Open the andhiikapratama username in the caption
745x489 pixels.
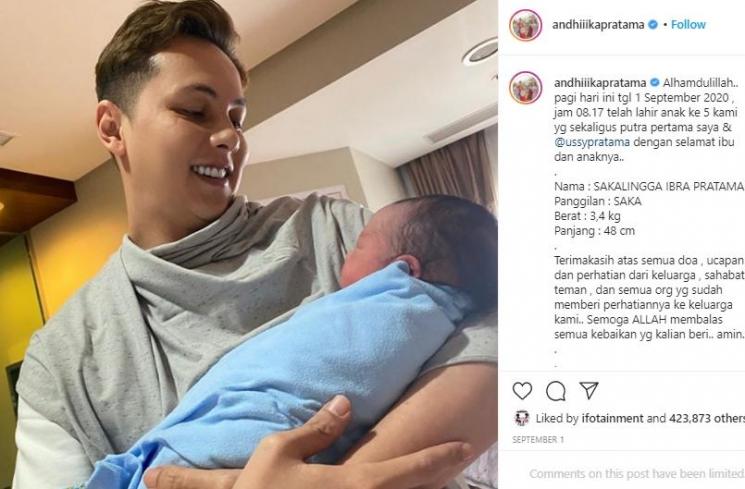[600, 83]
